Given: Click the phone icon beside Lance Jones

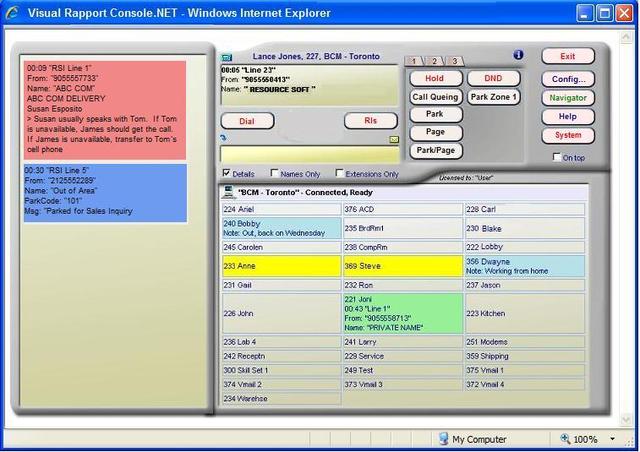Looking at the screenshot, I should pos(227,58).
